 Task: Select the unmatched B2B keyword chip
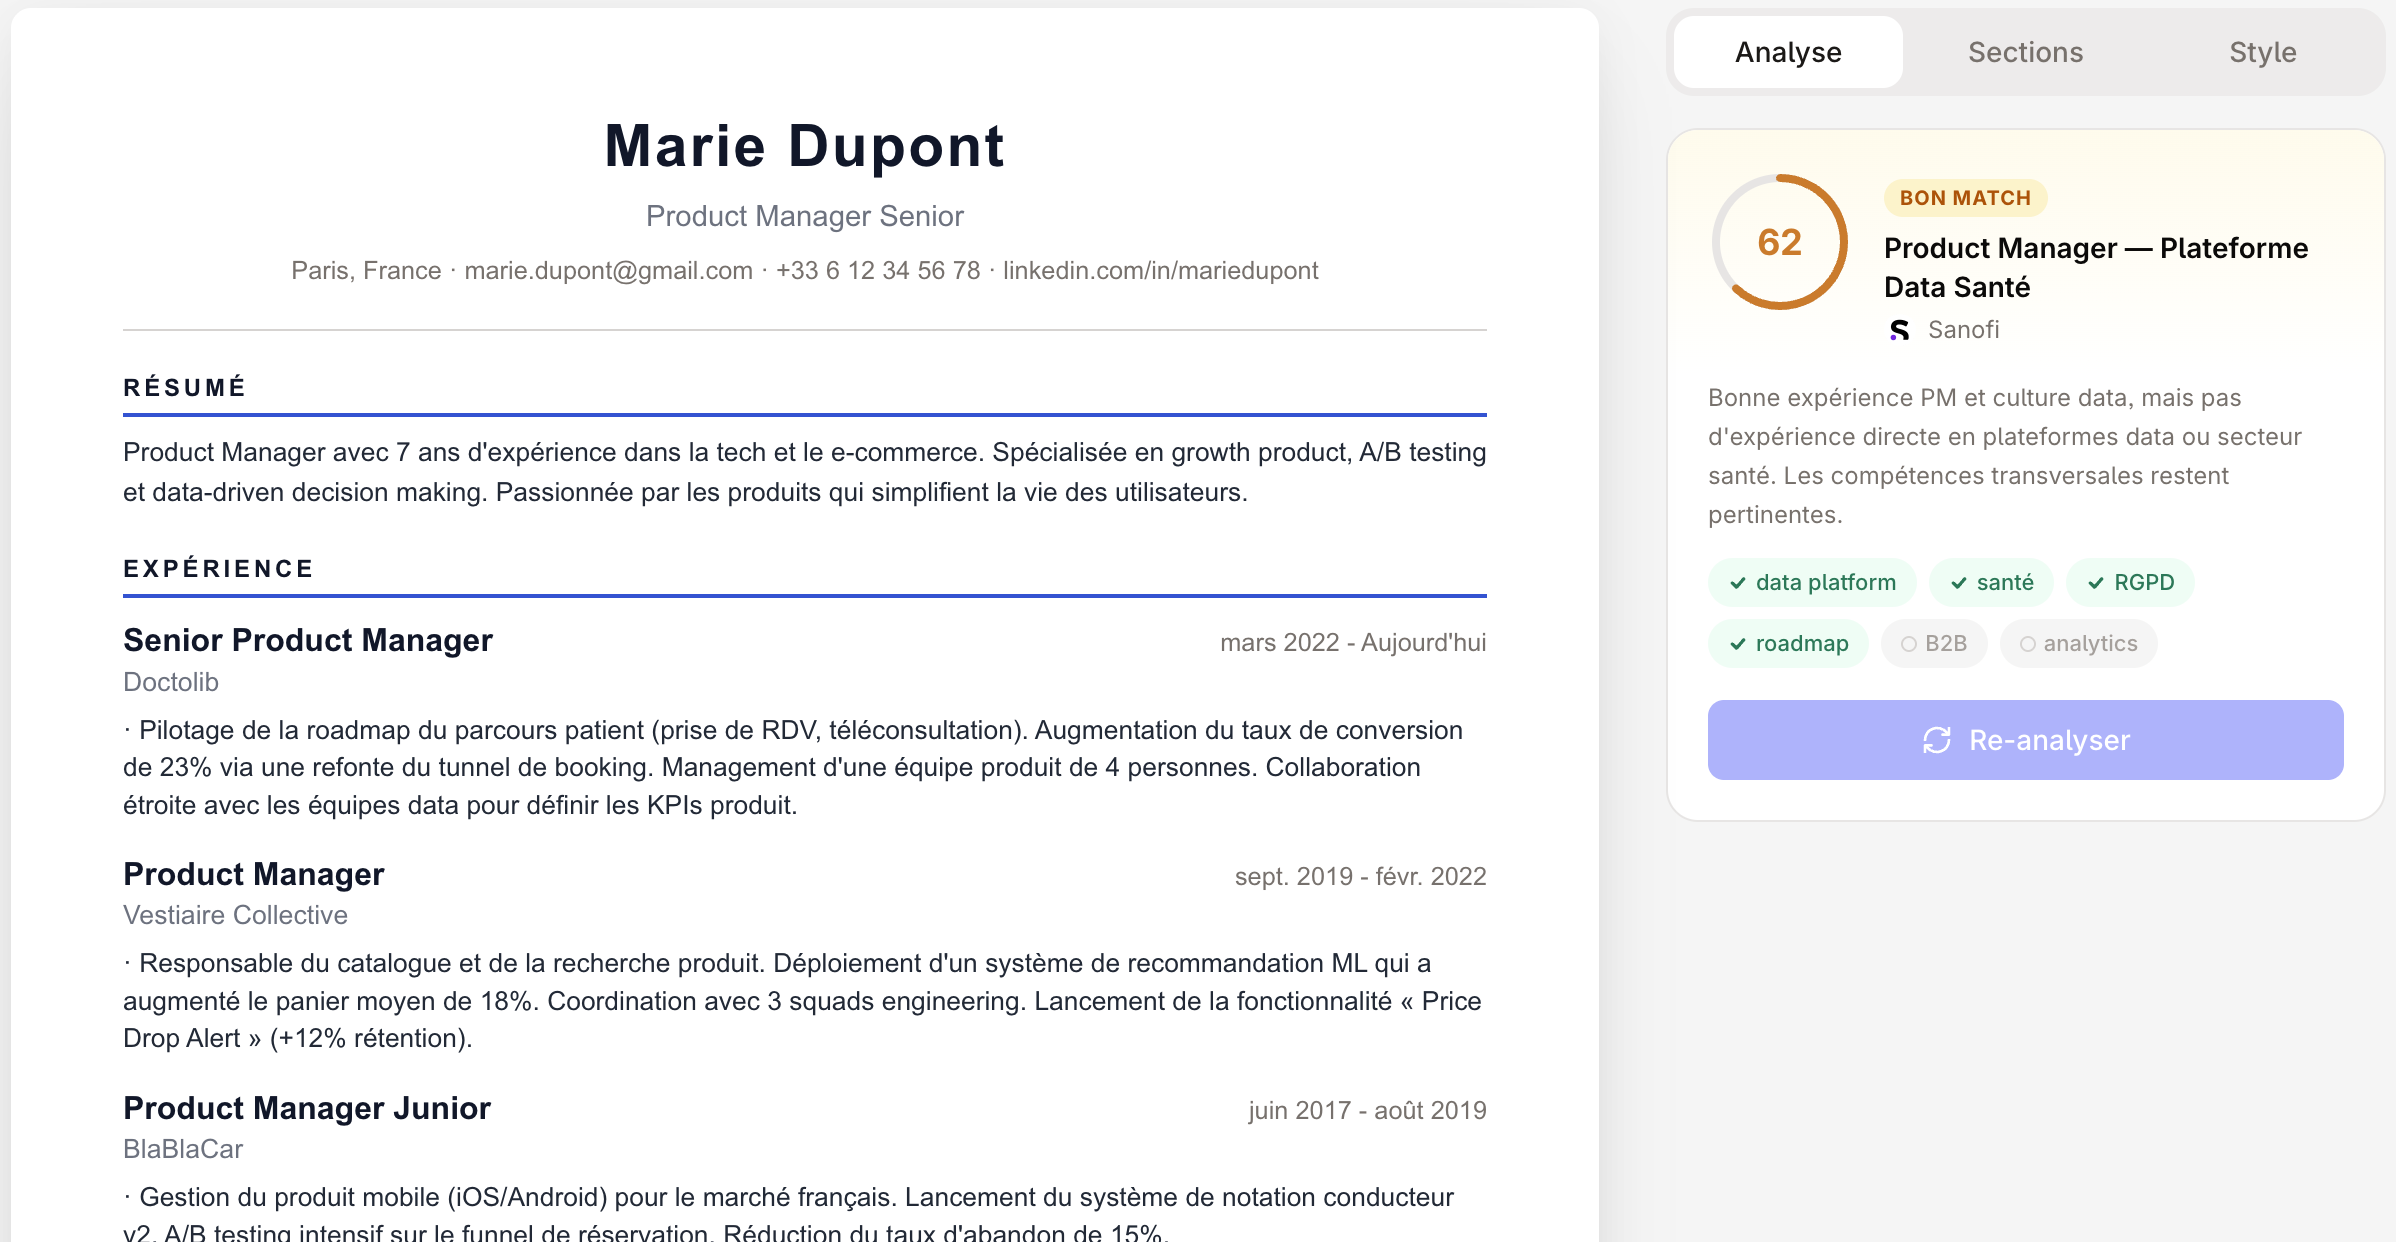(1934, 644)
